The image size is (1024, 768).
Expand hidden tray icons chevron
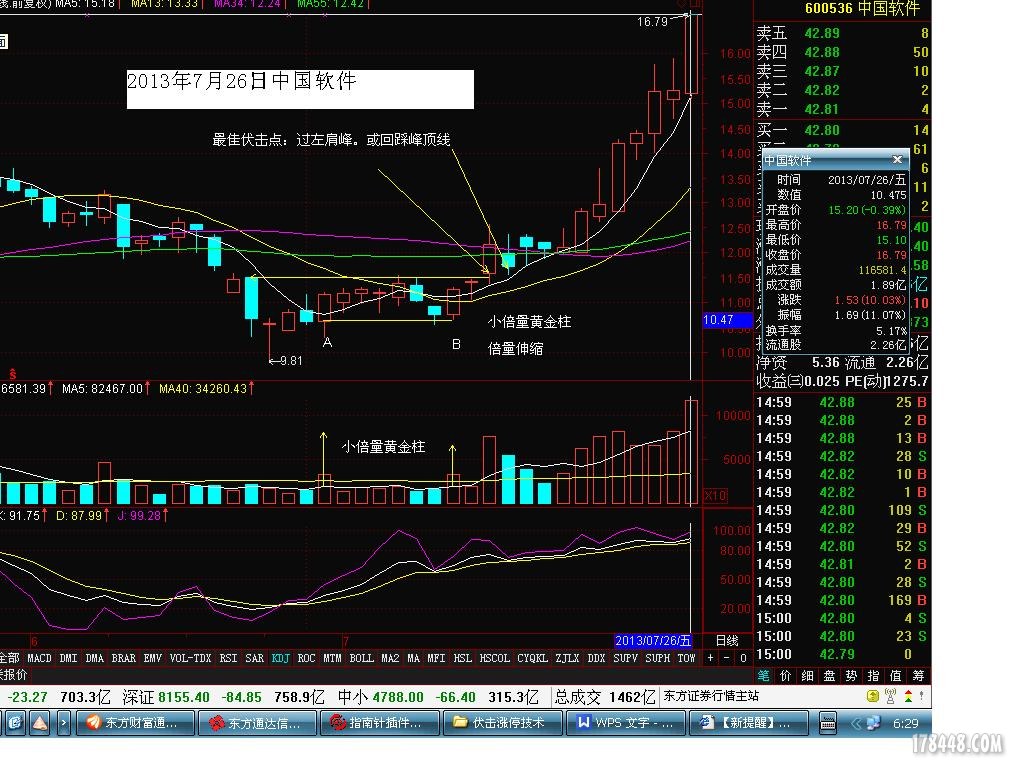[855, 721]
